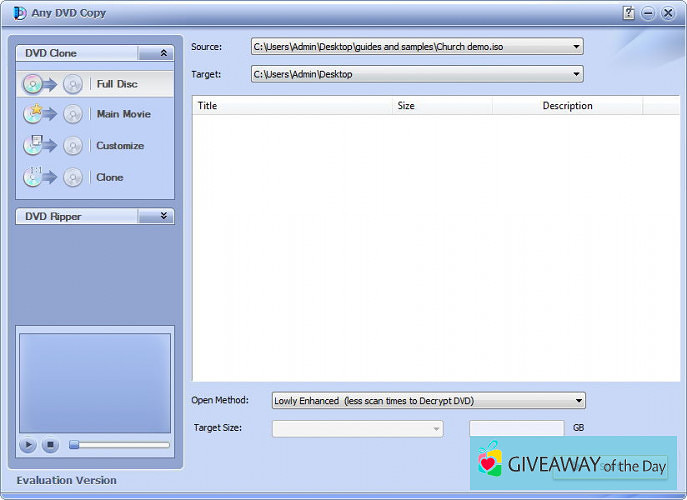687x500 pixels.
Task: Click the preview playback seek slider
Action: click(119, 445)
